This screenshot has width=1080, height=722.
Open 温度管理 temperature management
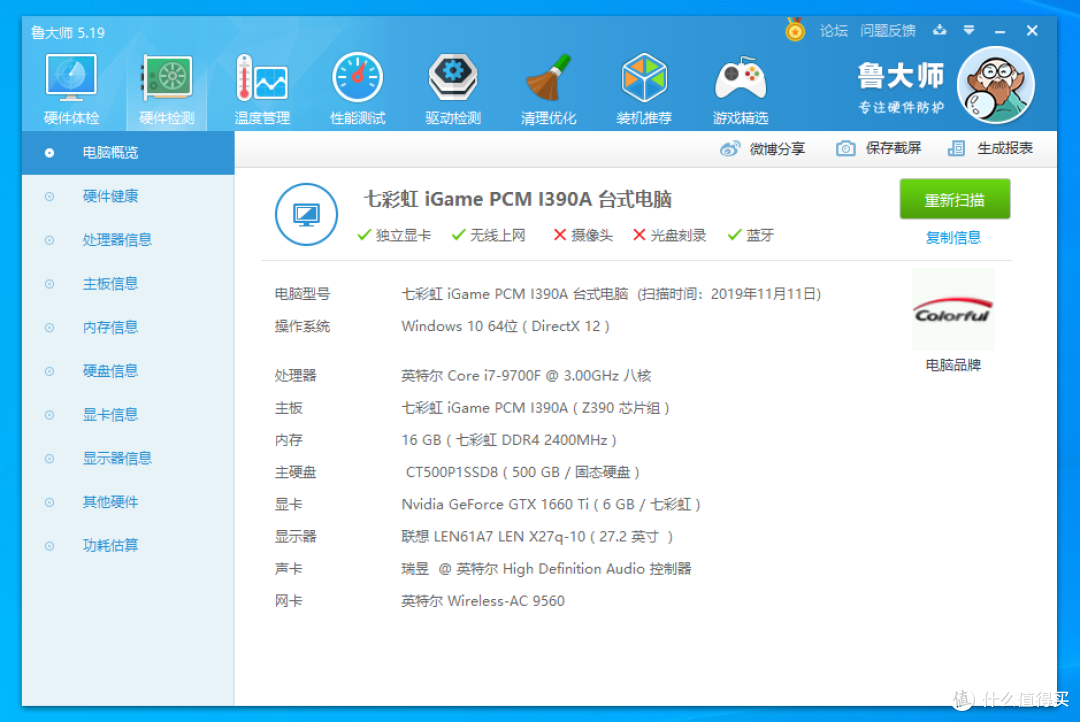[x=262, y=90]
